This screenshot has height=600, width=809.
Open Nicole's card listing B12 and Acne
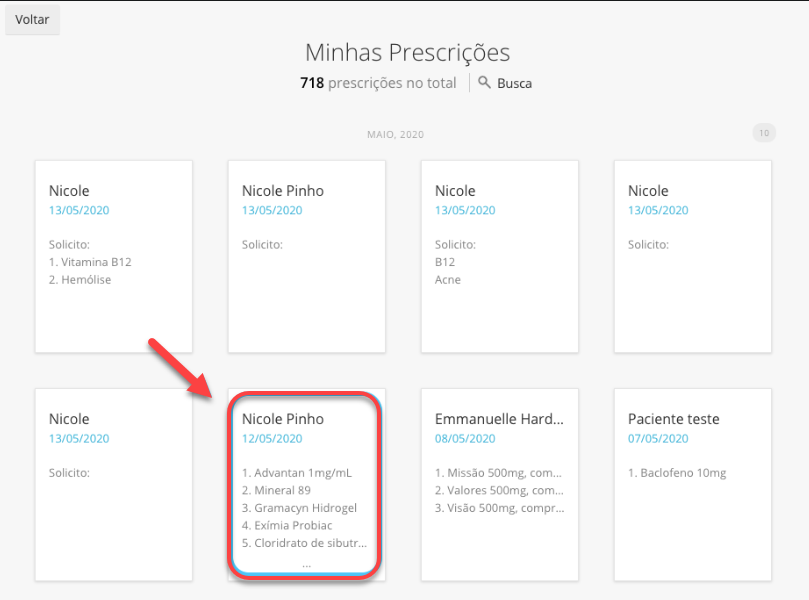499,256
